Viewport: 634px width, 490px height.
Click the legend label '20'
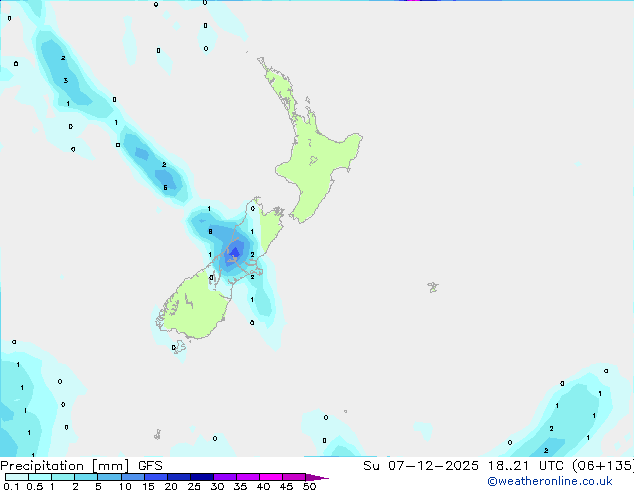171,486
